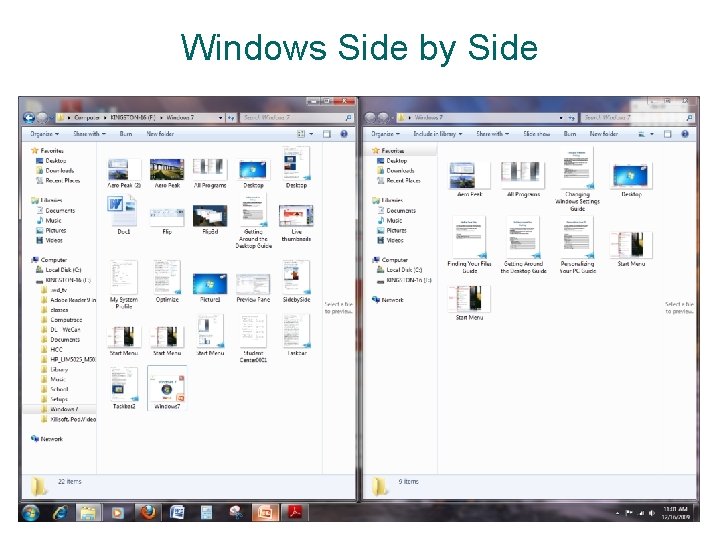This screenshot has width=720, height=540.
Task: Select Optimize file in the left window
Action: 167,281
